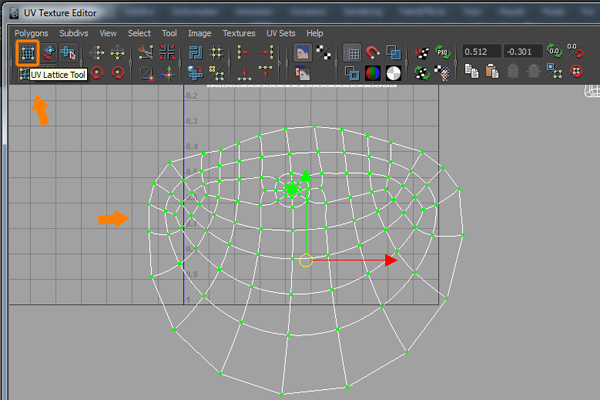Open the Subdivs menu
The width and height of the screenshot is (600, 400).
click(x=73, y=33)
